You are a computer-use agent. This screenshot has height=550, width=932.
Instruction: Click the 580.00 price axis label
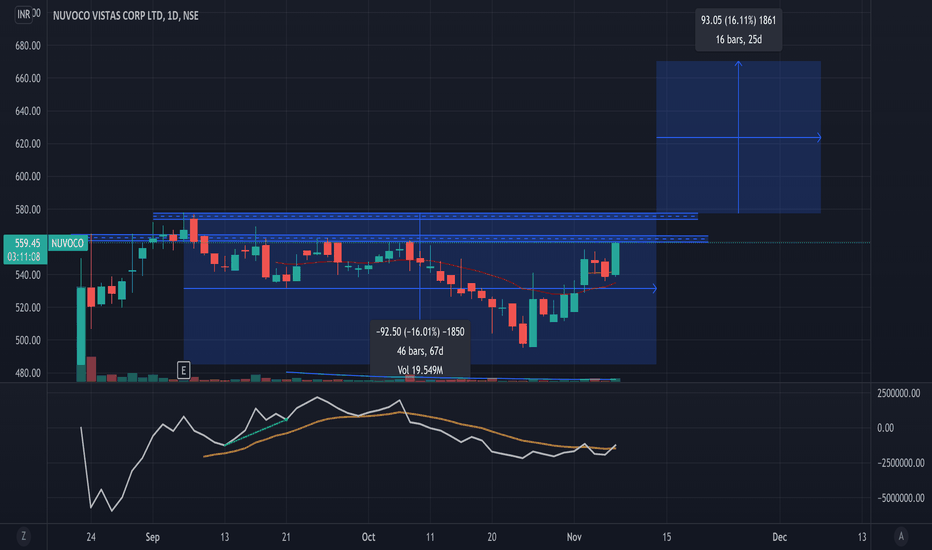tap(28, 209)
